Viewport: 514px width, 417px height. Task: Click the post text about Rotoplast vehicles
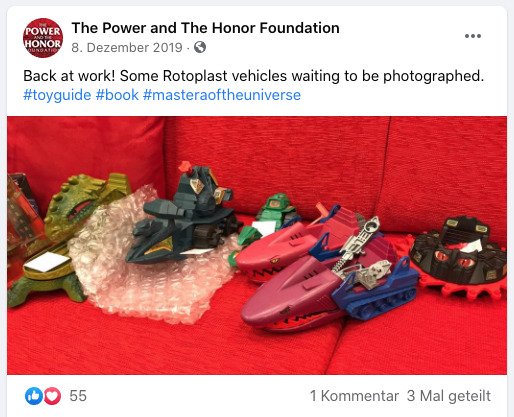(x=253, y=76)
